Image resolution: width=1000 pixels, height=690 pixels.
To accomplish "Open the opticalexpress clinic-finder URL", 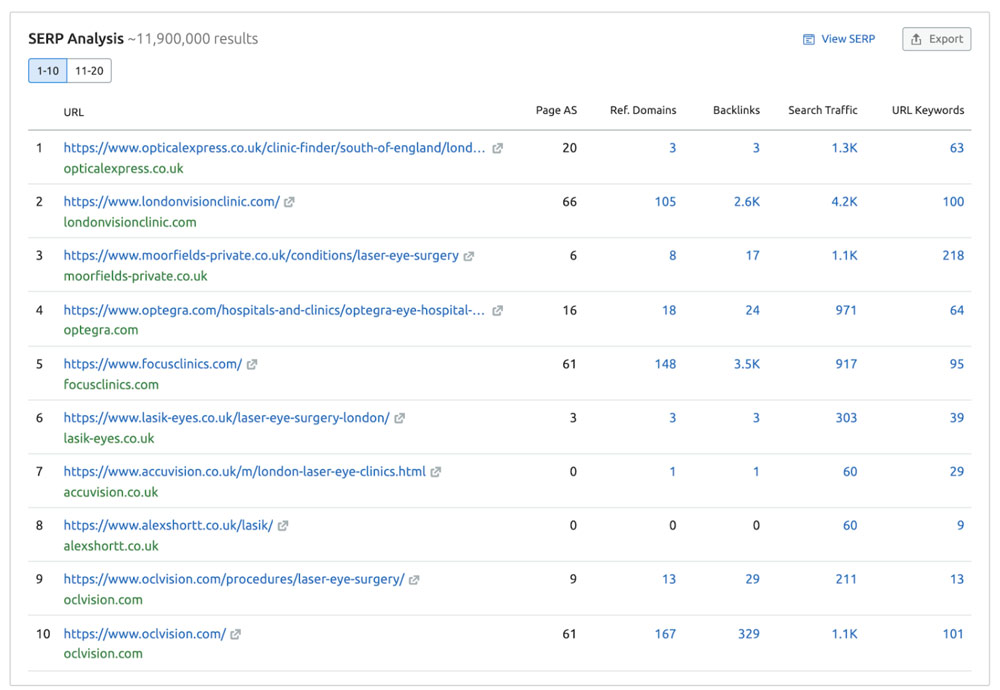I will (x=274, y=148).
